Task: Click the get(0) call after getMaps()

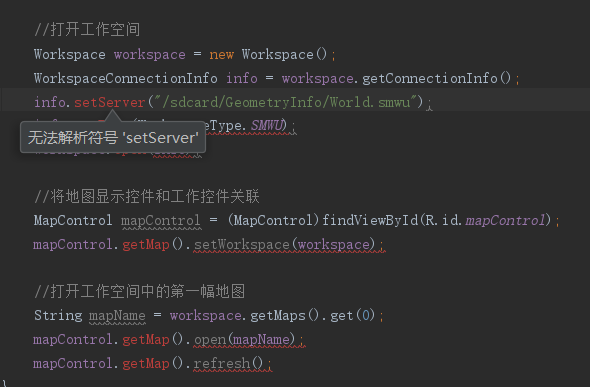Action: [x=353, y=316]
